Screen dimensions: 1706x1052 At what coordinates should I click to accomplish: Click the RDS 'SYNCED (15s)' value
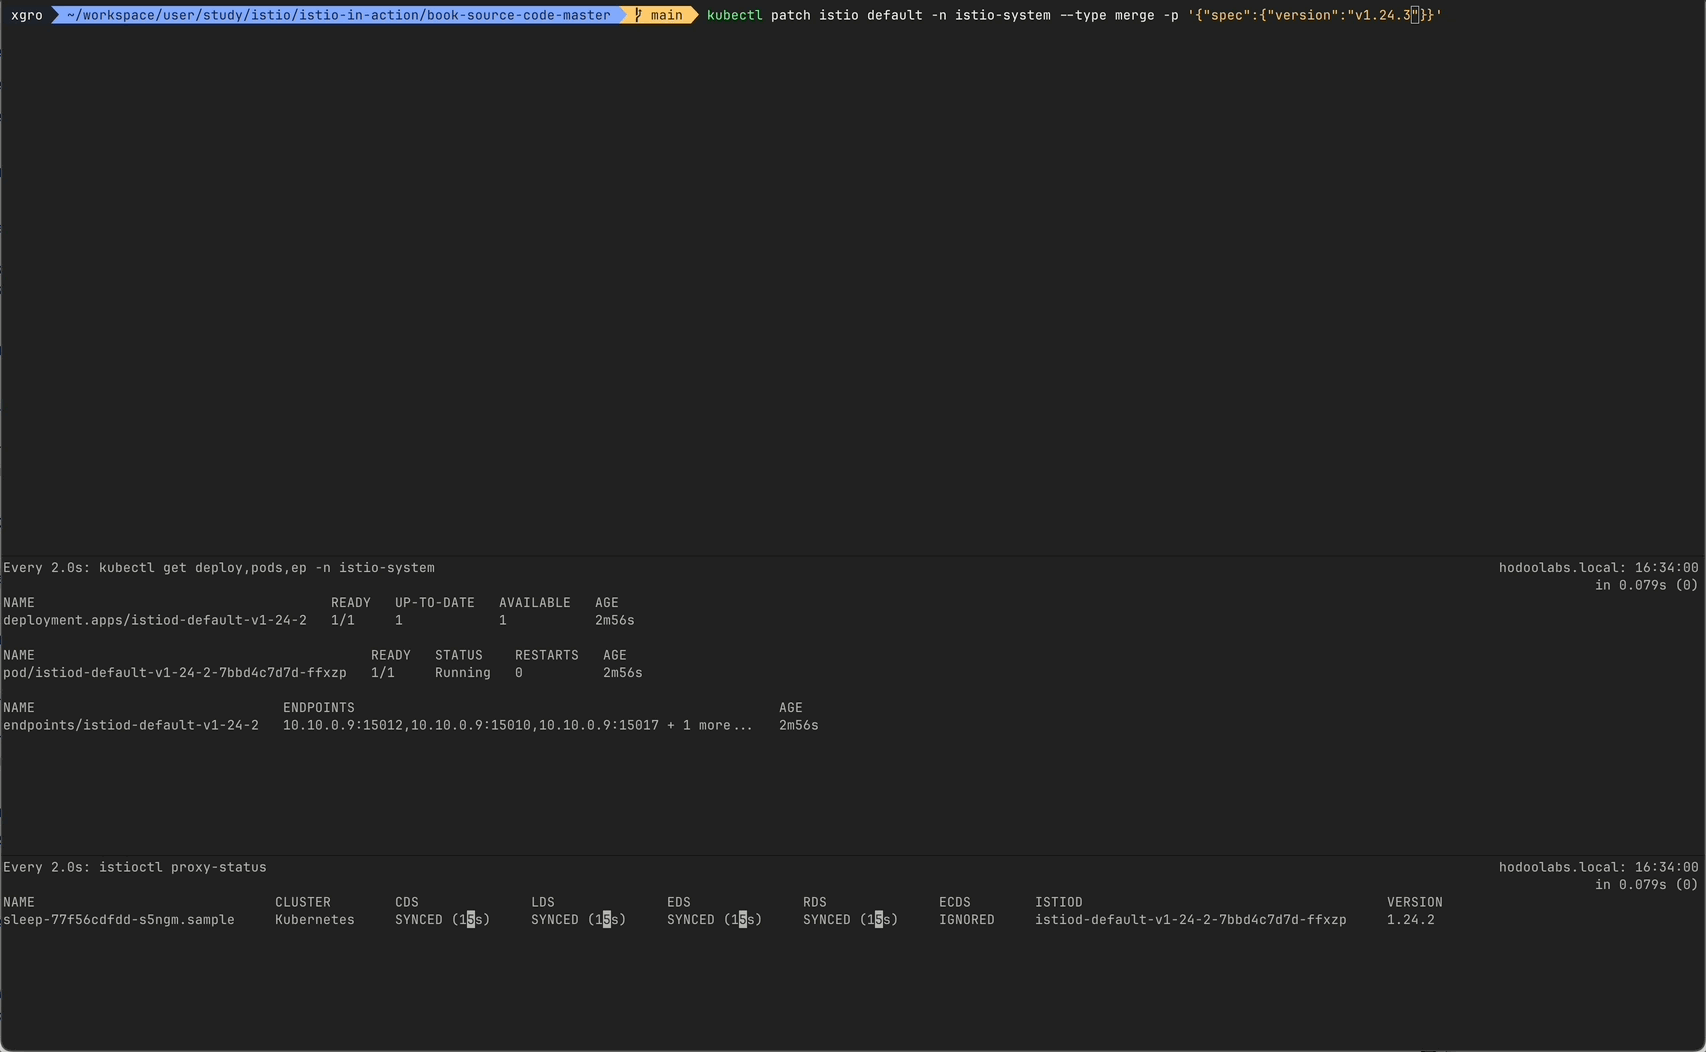(850, 920)
